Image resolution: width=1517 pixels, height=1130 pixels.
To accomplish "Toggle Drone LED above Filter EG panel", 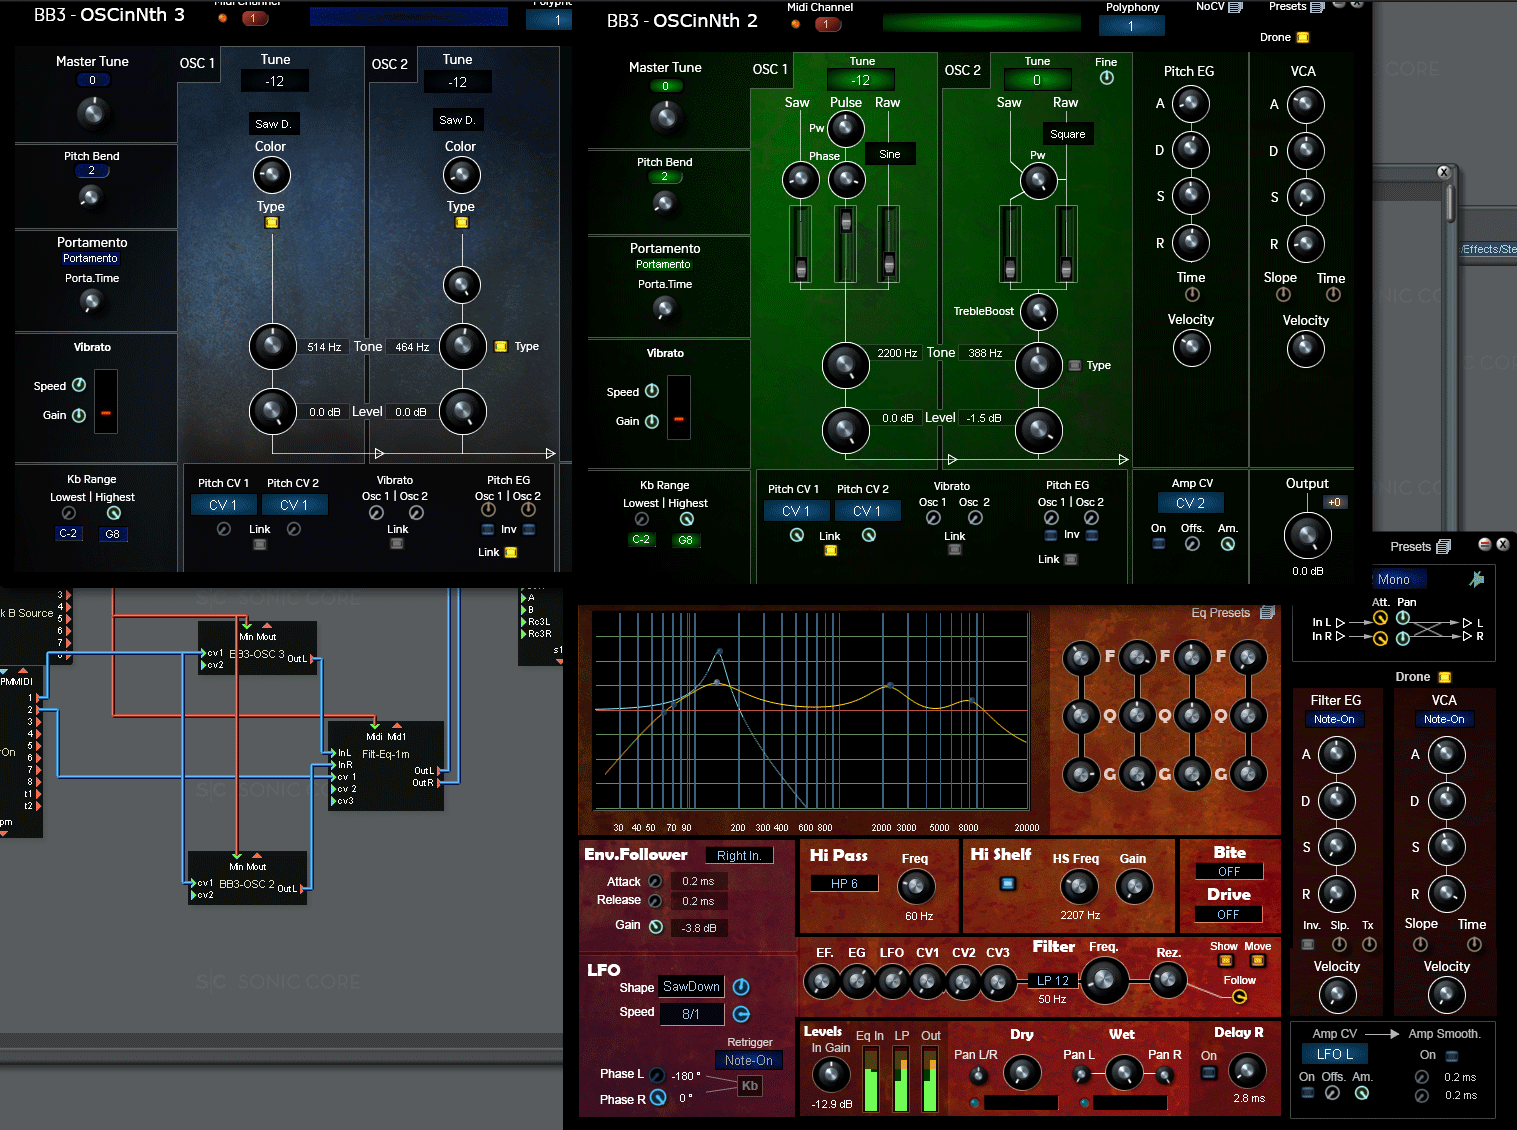I will click(1444, 677).
